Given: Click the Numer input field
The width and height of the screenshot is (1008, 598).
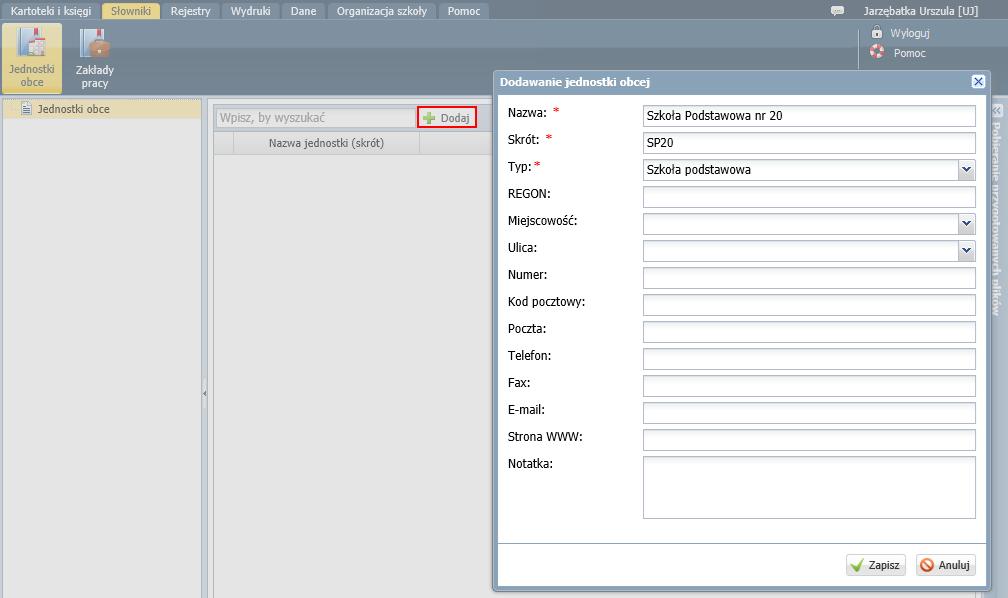Looking at the screenshot, I should point(809,278).
